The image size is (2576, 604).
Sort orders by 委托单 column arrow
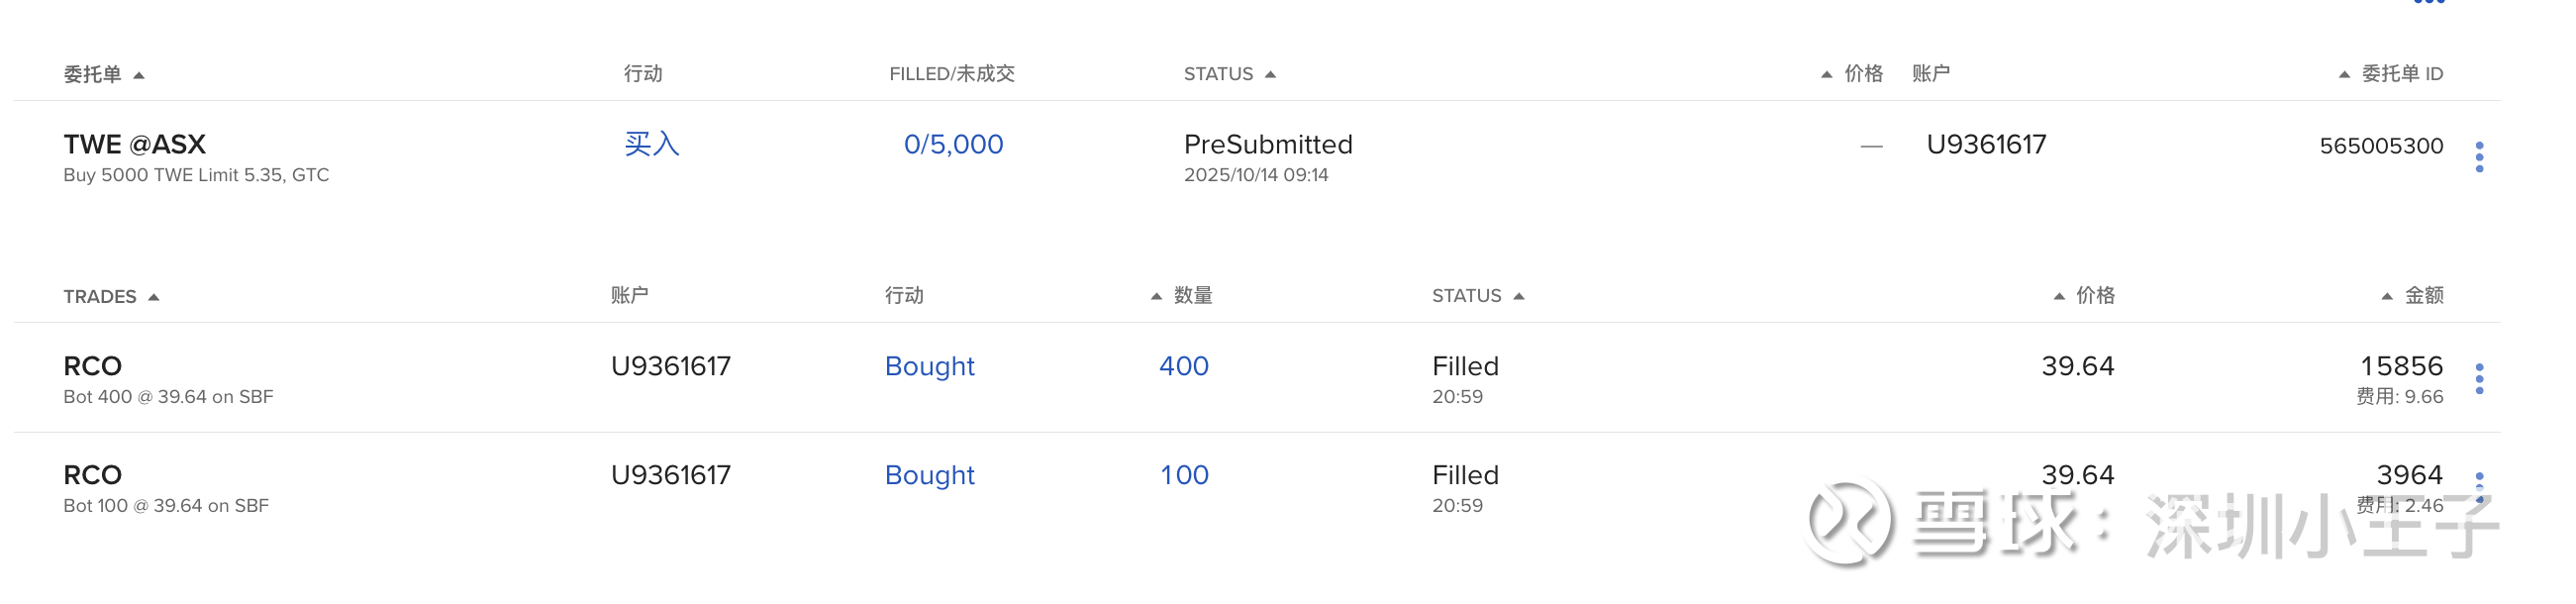(139, 75)
